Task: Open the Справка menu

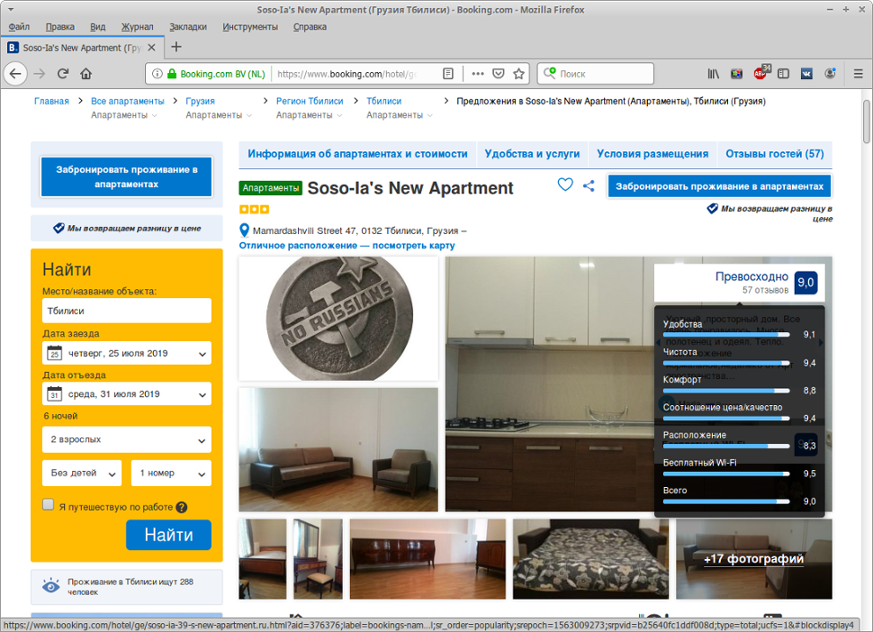Action: [310, 27]
